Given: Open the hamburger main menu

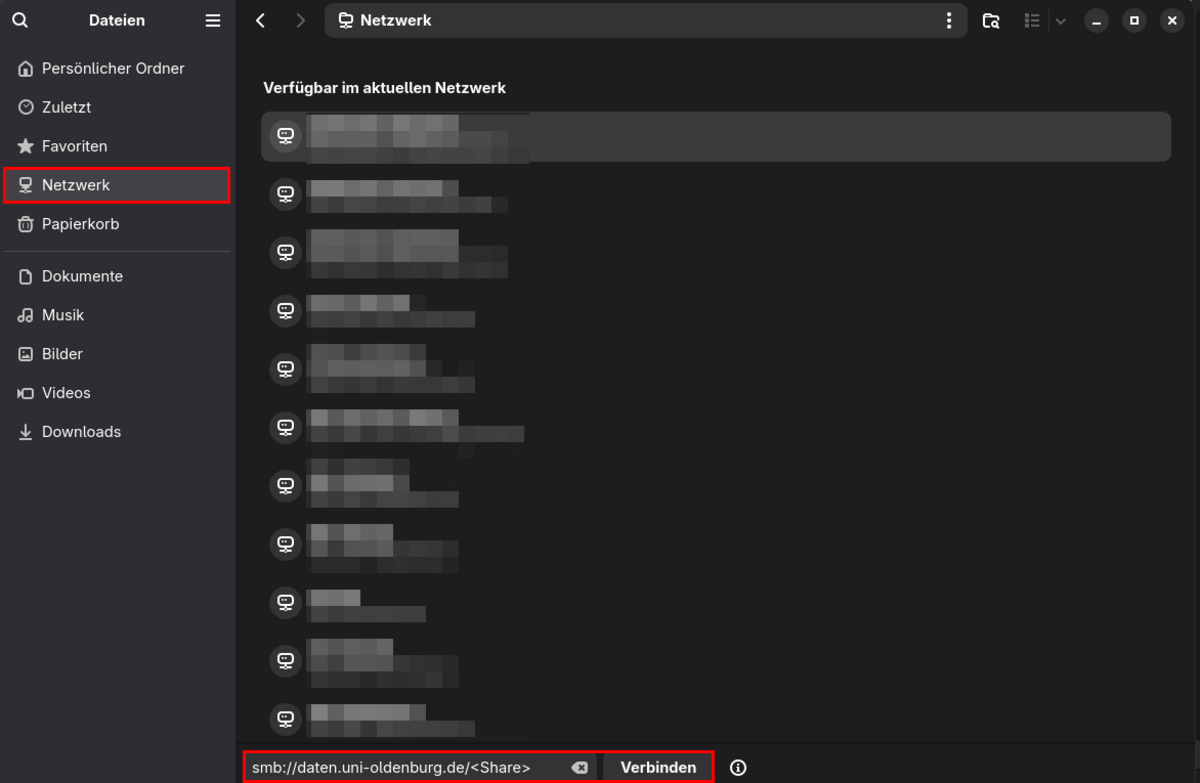Looking at the screenshot, I should point(212,20).
